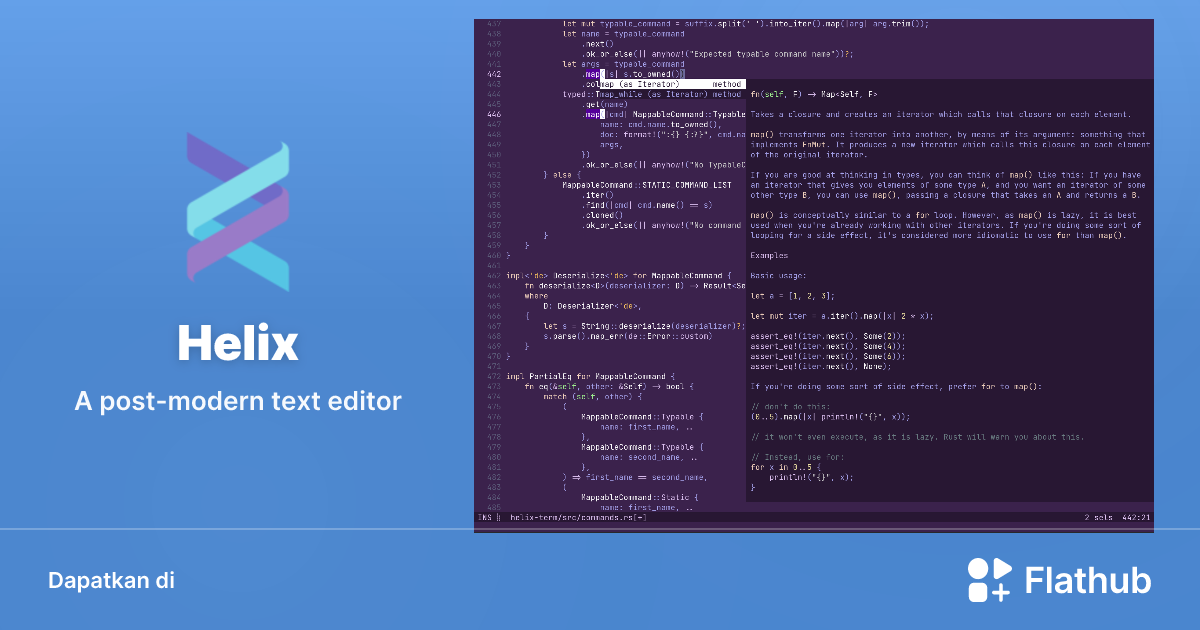This screenshot has height=630, width=1200.
Task: Click the "A post-modern text editor" tagline
Action: pyautogui.click(x=237, y=401)
